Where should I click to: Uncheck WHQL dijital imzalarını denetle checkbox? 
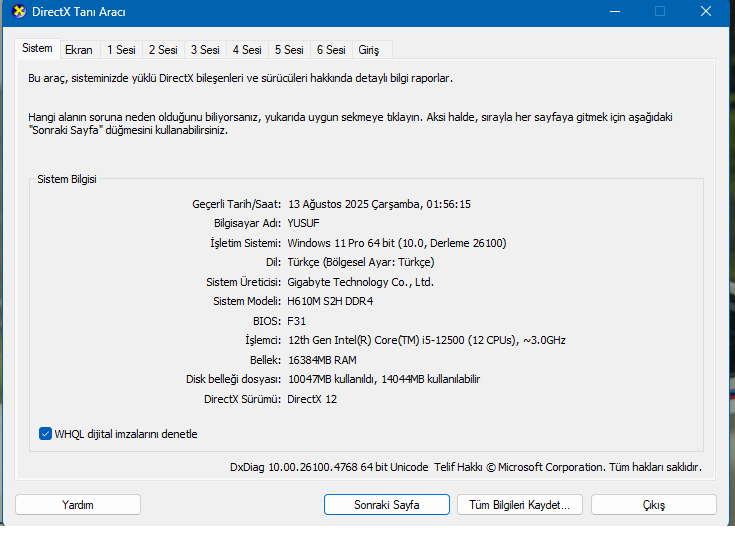(x=45, y=434)
